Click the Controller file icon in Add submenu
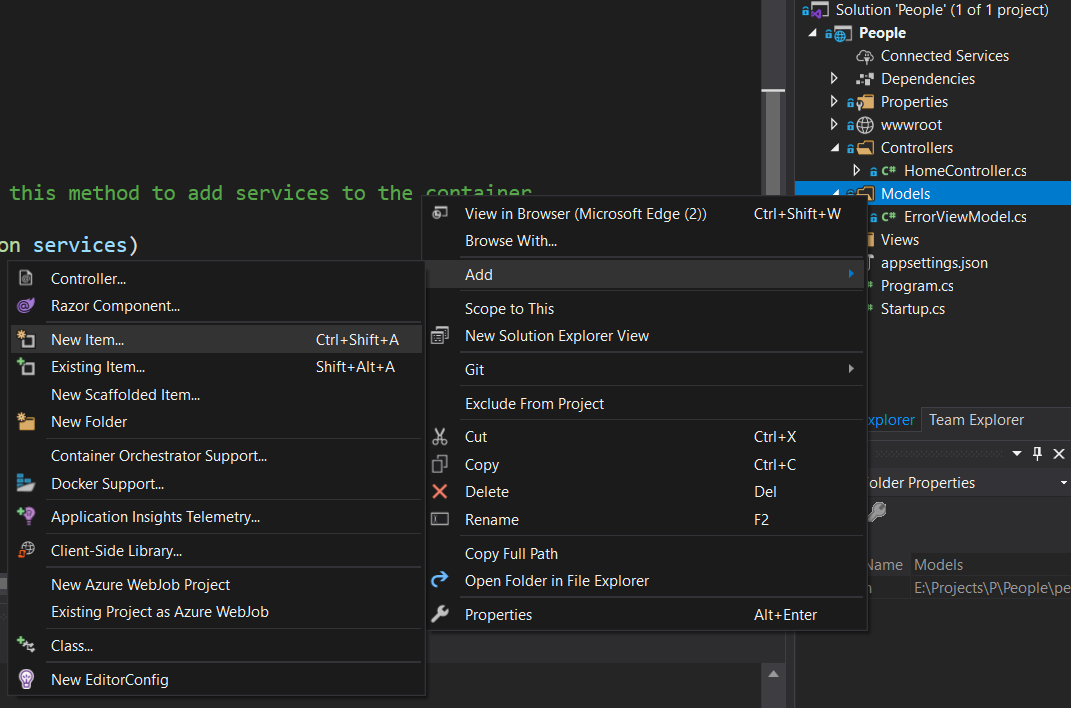1071x708 pixels. [26, 278]
